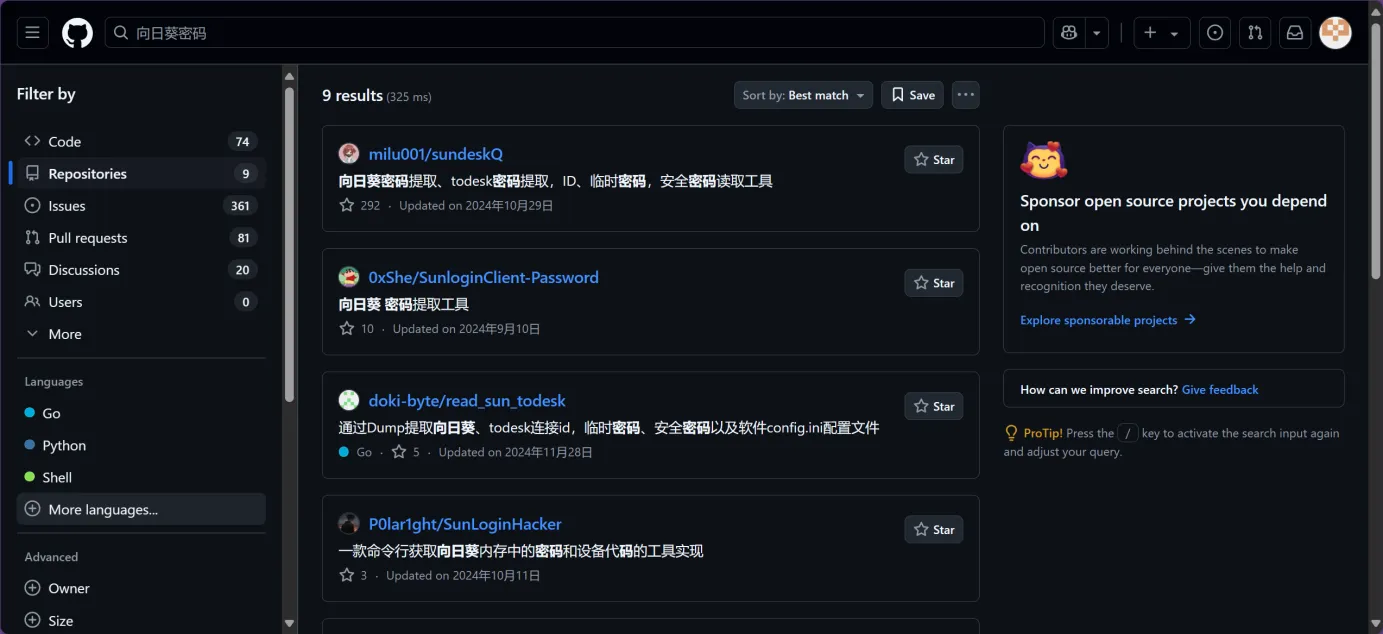Add Owner advanced filter
Image resolution: width=1383 pixels, height=634 pixels.
(x=141, y=588)
